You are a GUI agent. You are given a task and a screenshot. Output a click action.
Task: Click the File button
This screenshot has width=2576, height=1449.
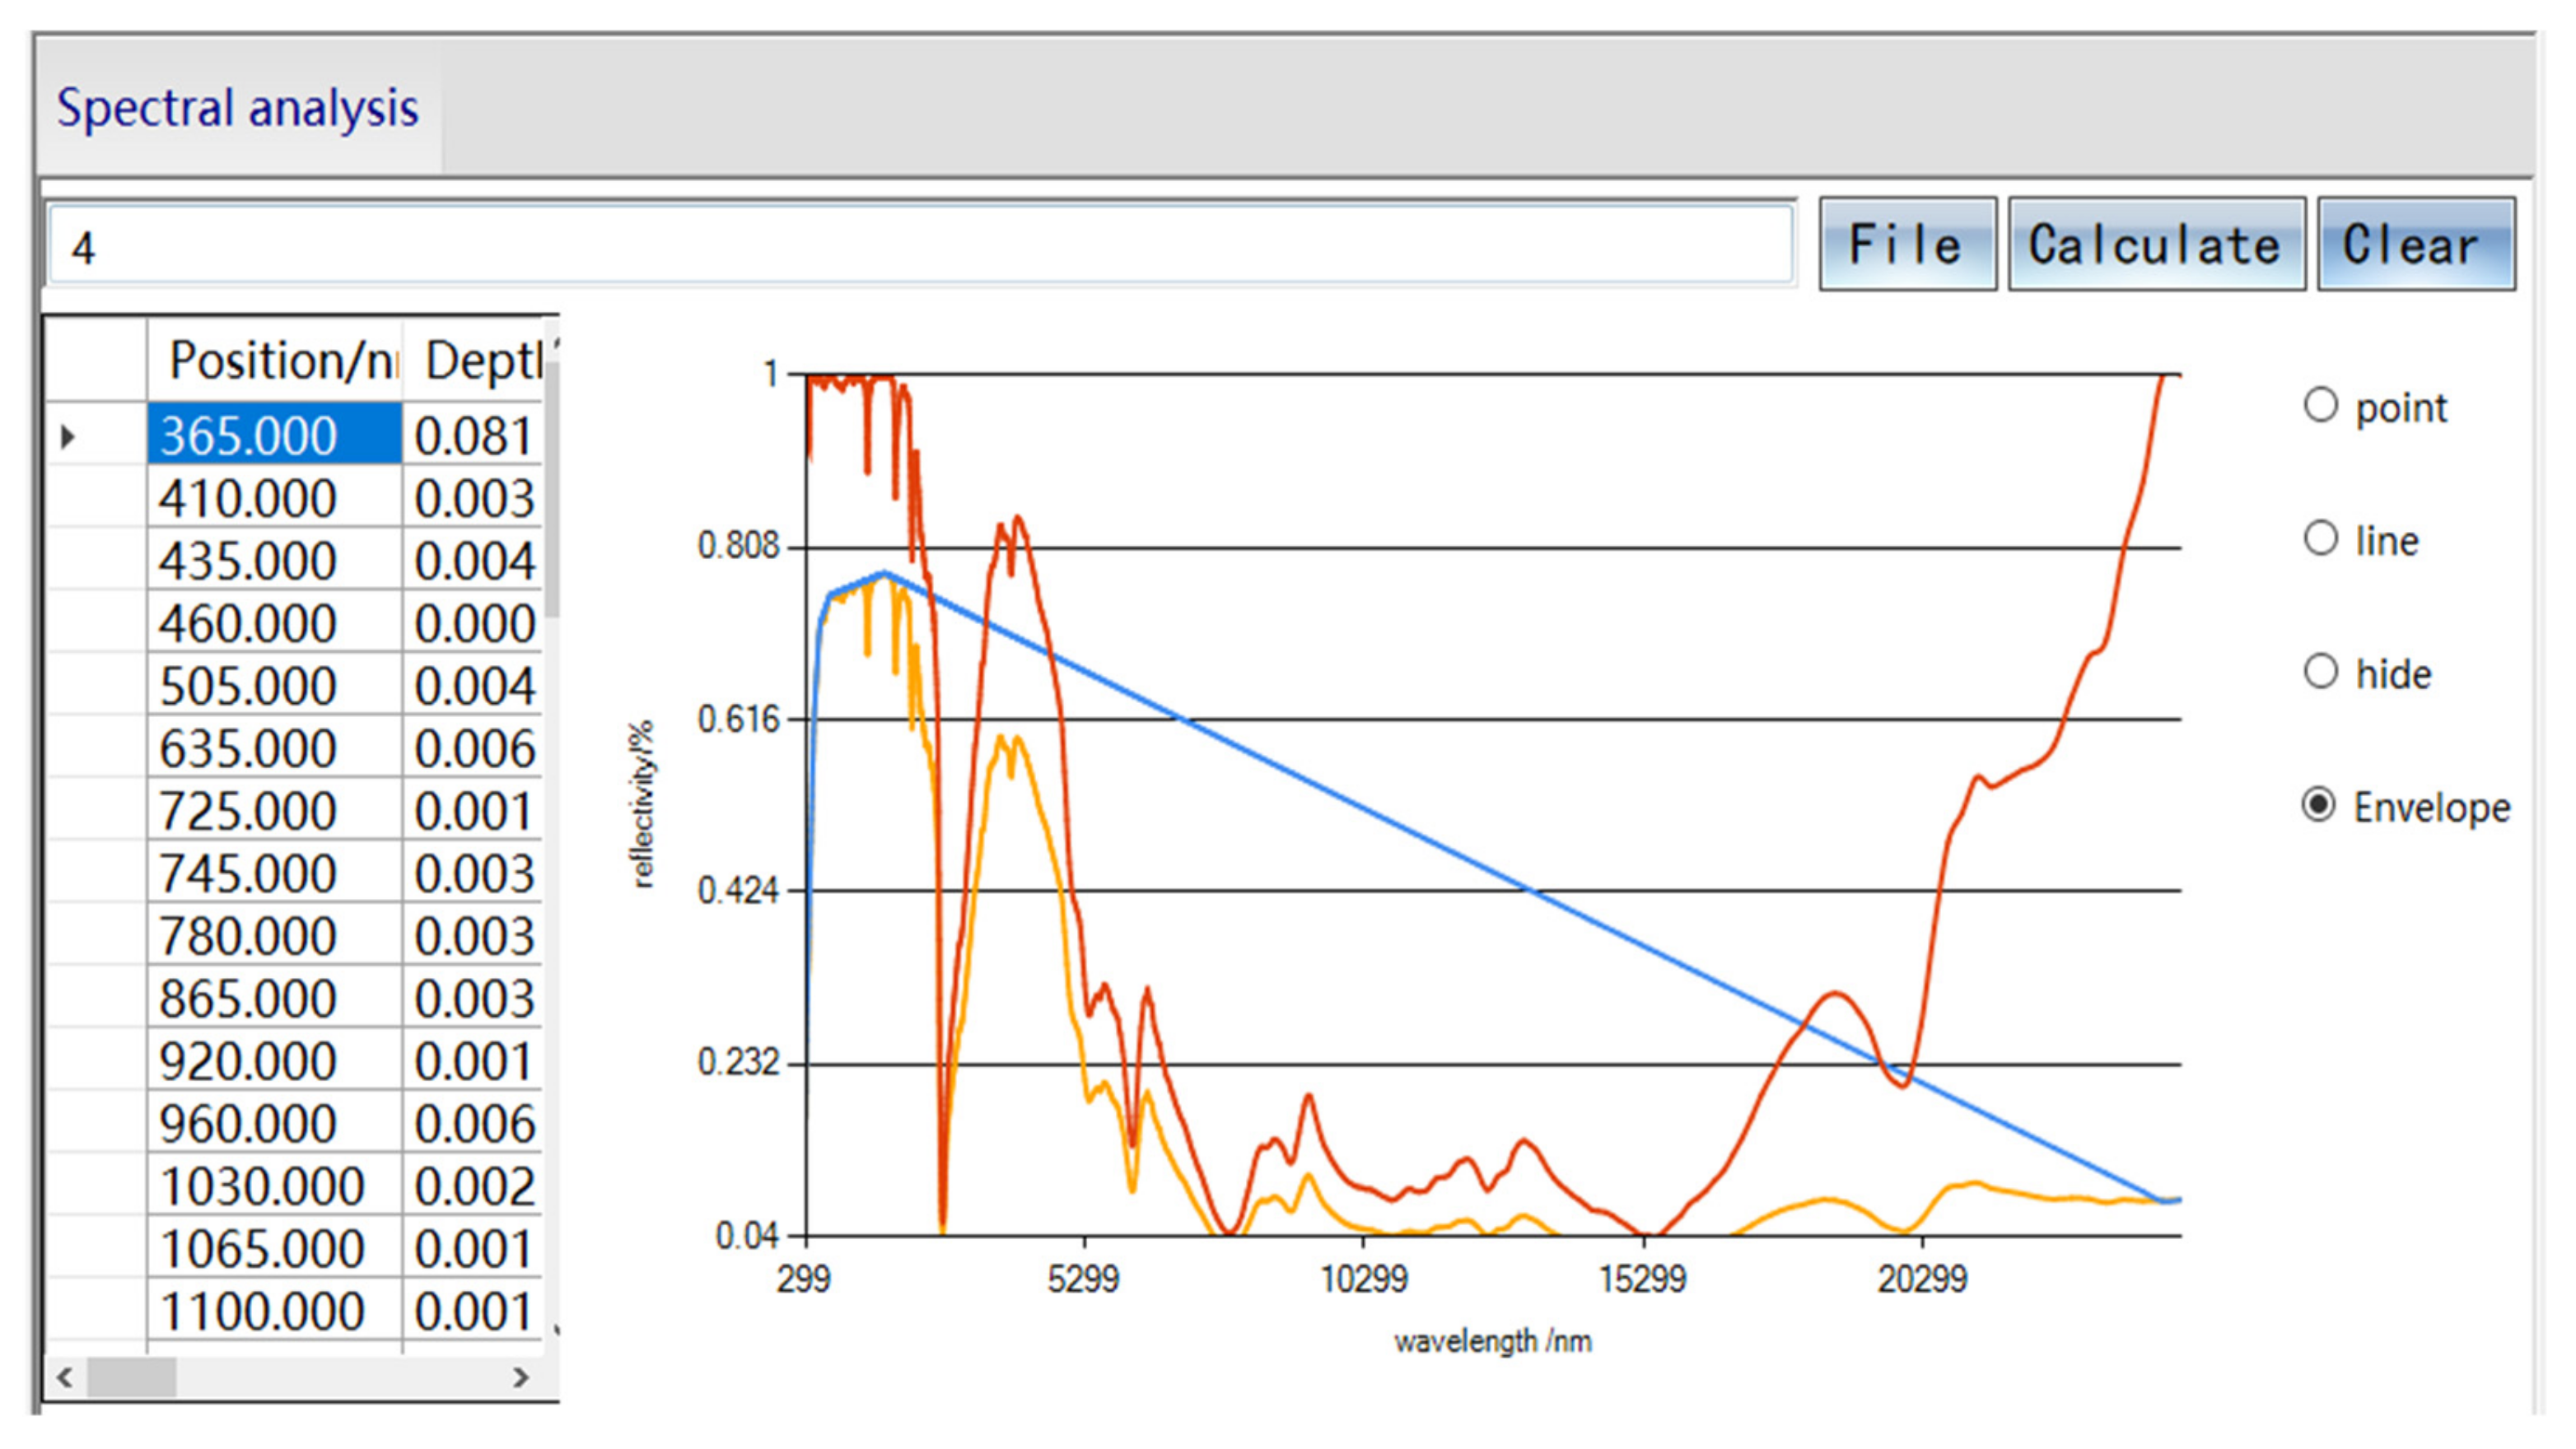point(1906,245)
